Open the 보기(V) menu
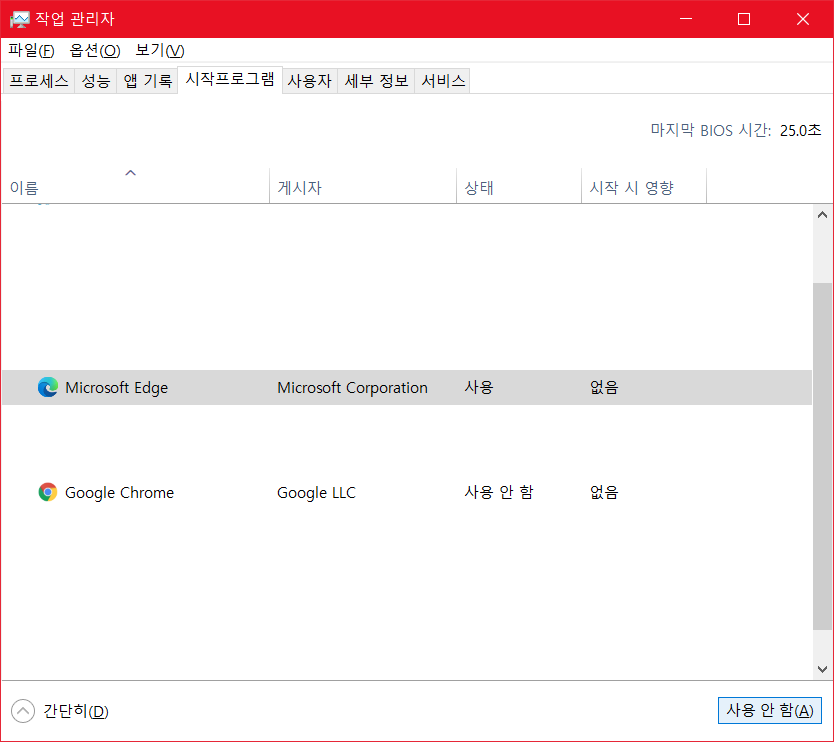Viewport: 834px width, 742px height. 160,51
